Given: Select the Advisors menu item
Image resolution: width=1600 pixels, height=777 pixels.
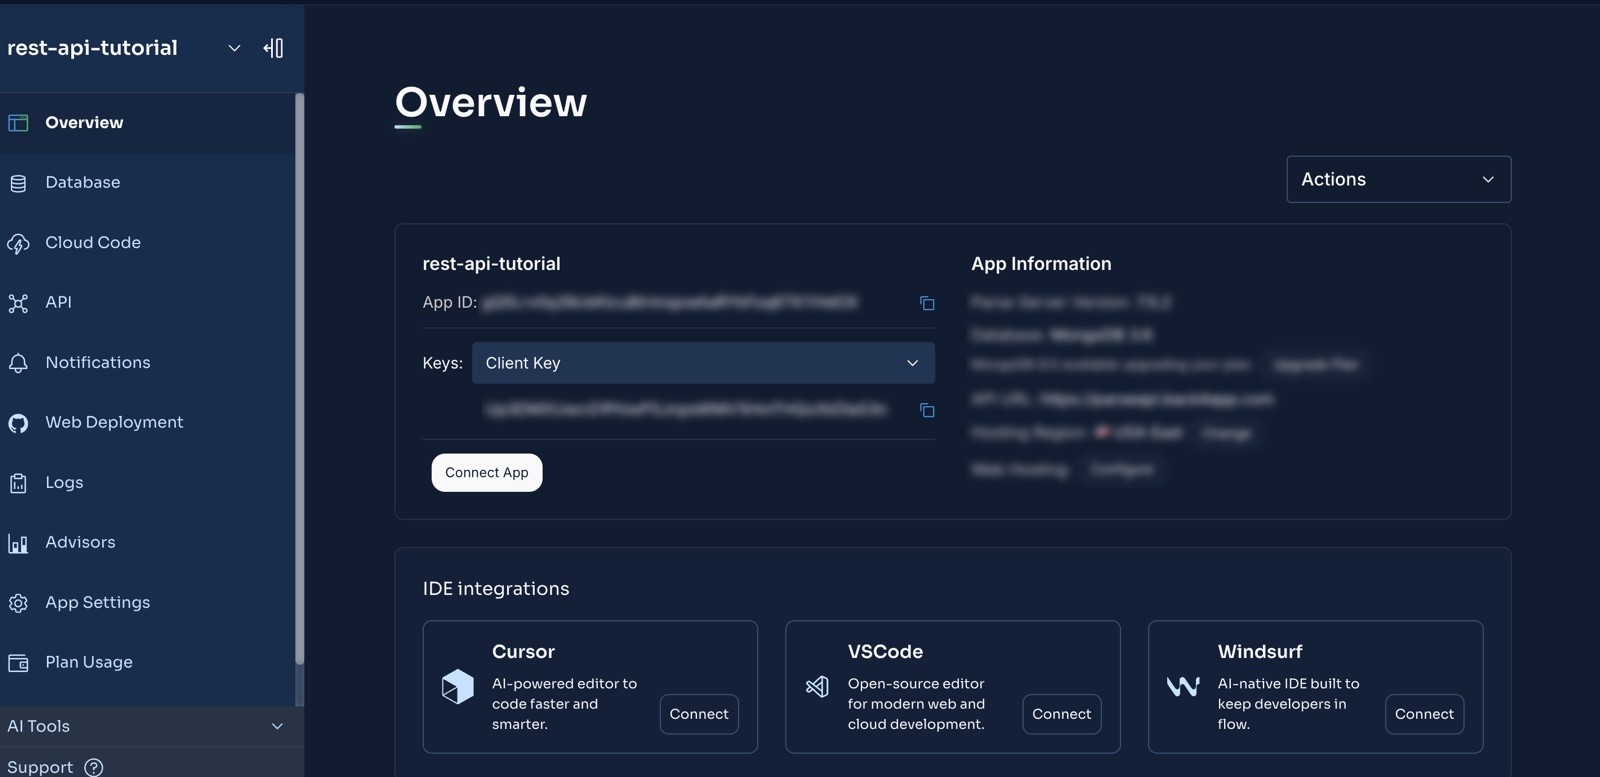Looking at the screenshot, I should click(x=148, y=543).
